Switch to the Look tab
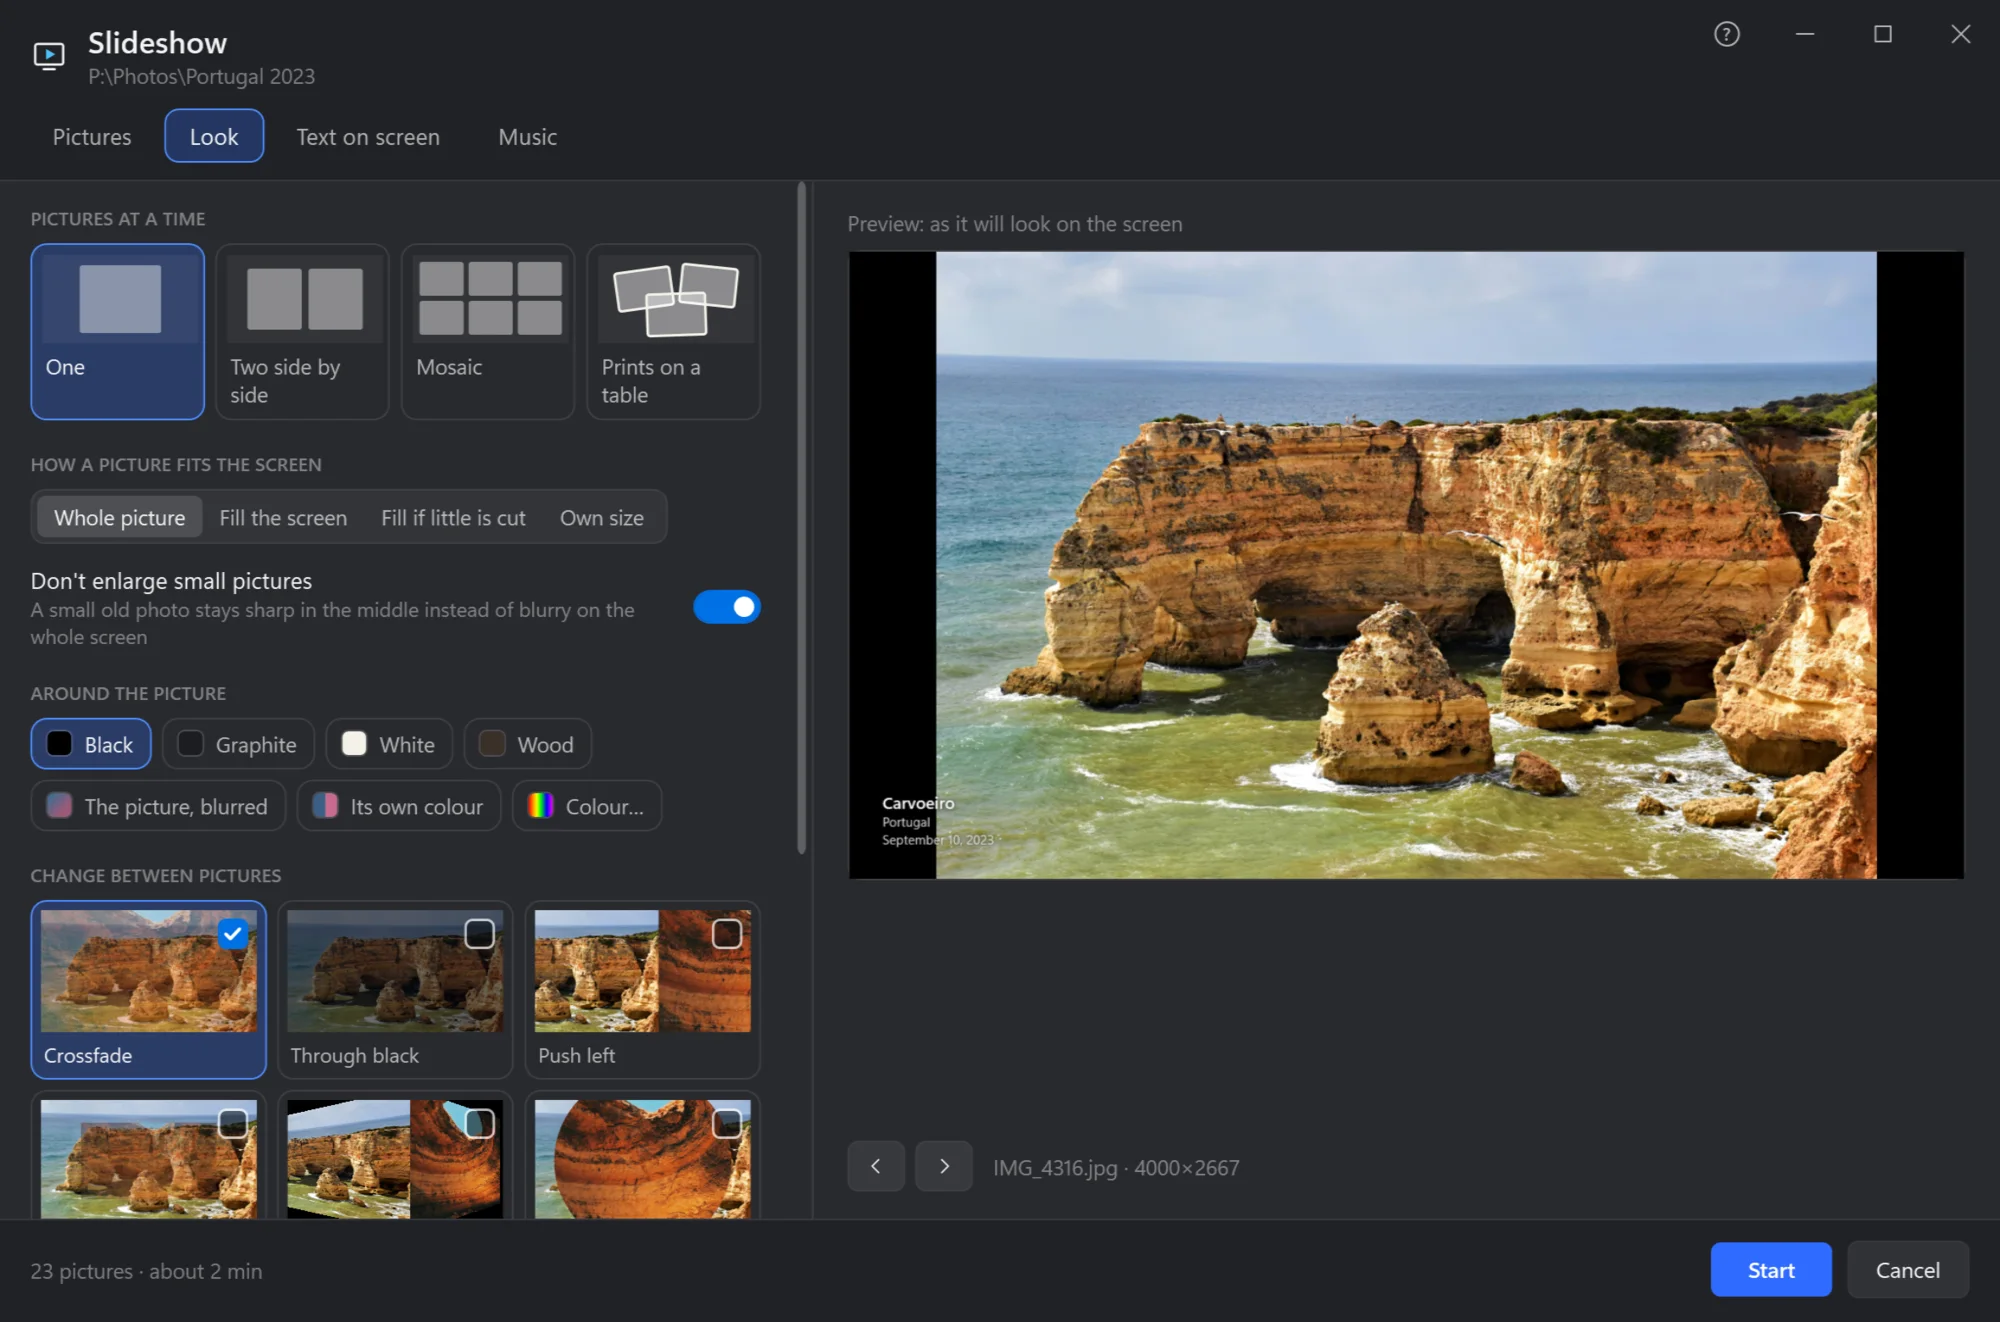2000x1322 pixels. tap(214, 136)
